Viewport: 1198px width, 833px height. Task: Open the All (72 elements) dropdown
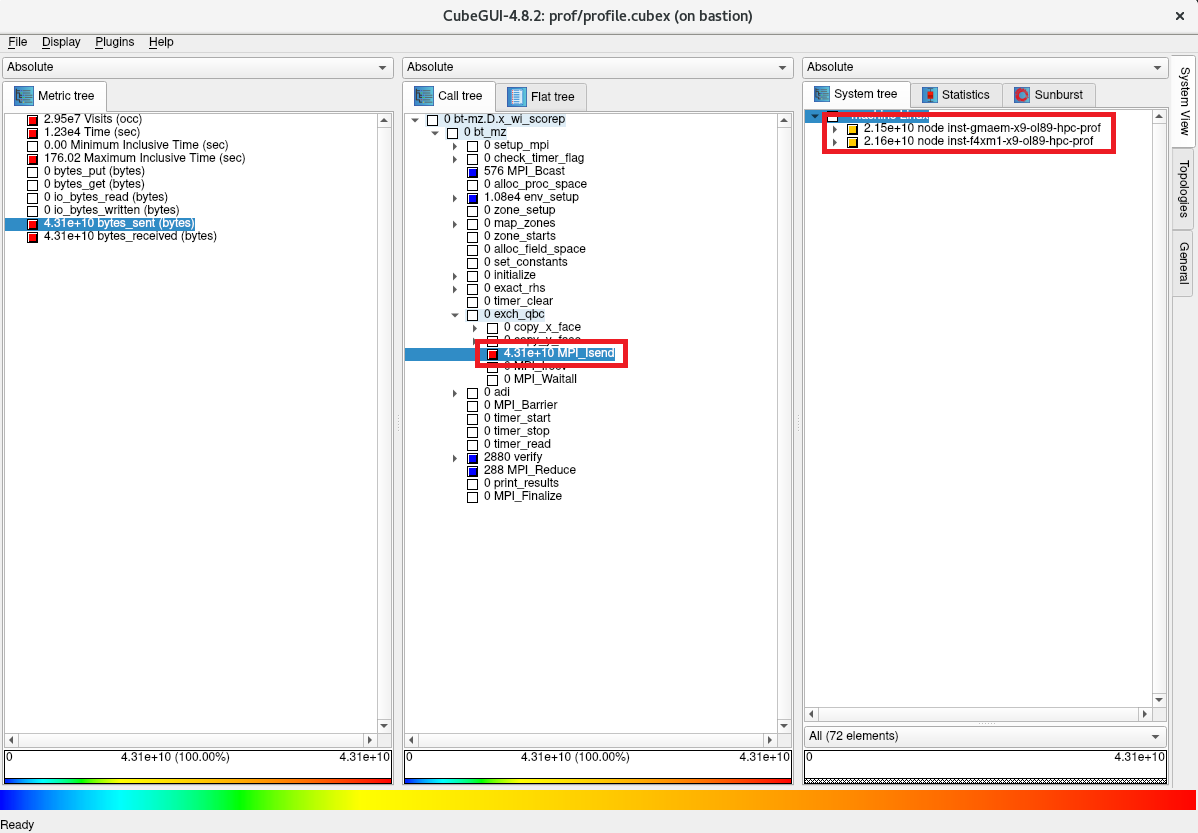point(985,736)
